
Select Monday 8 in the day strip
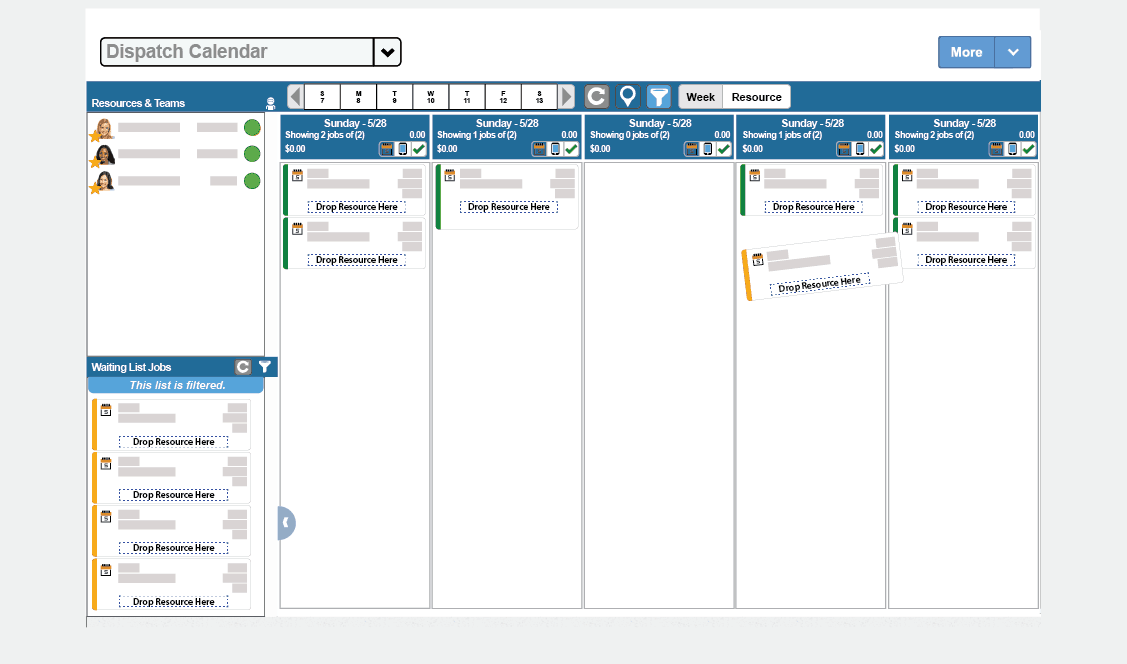(359, 96)
